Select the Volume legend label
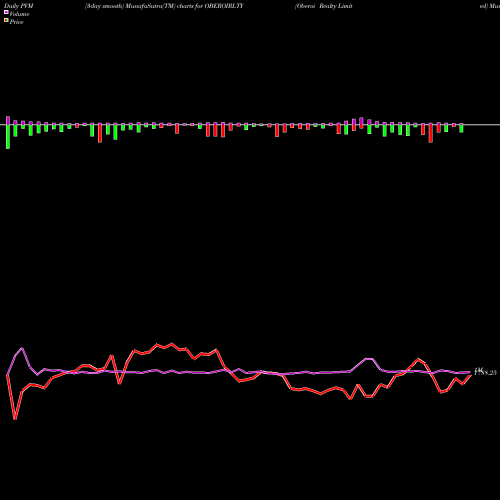 point(19,14)
